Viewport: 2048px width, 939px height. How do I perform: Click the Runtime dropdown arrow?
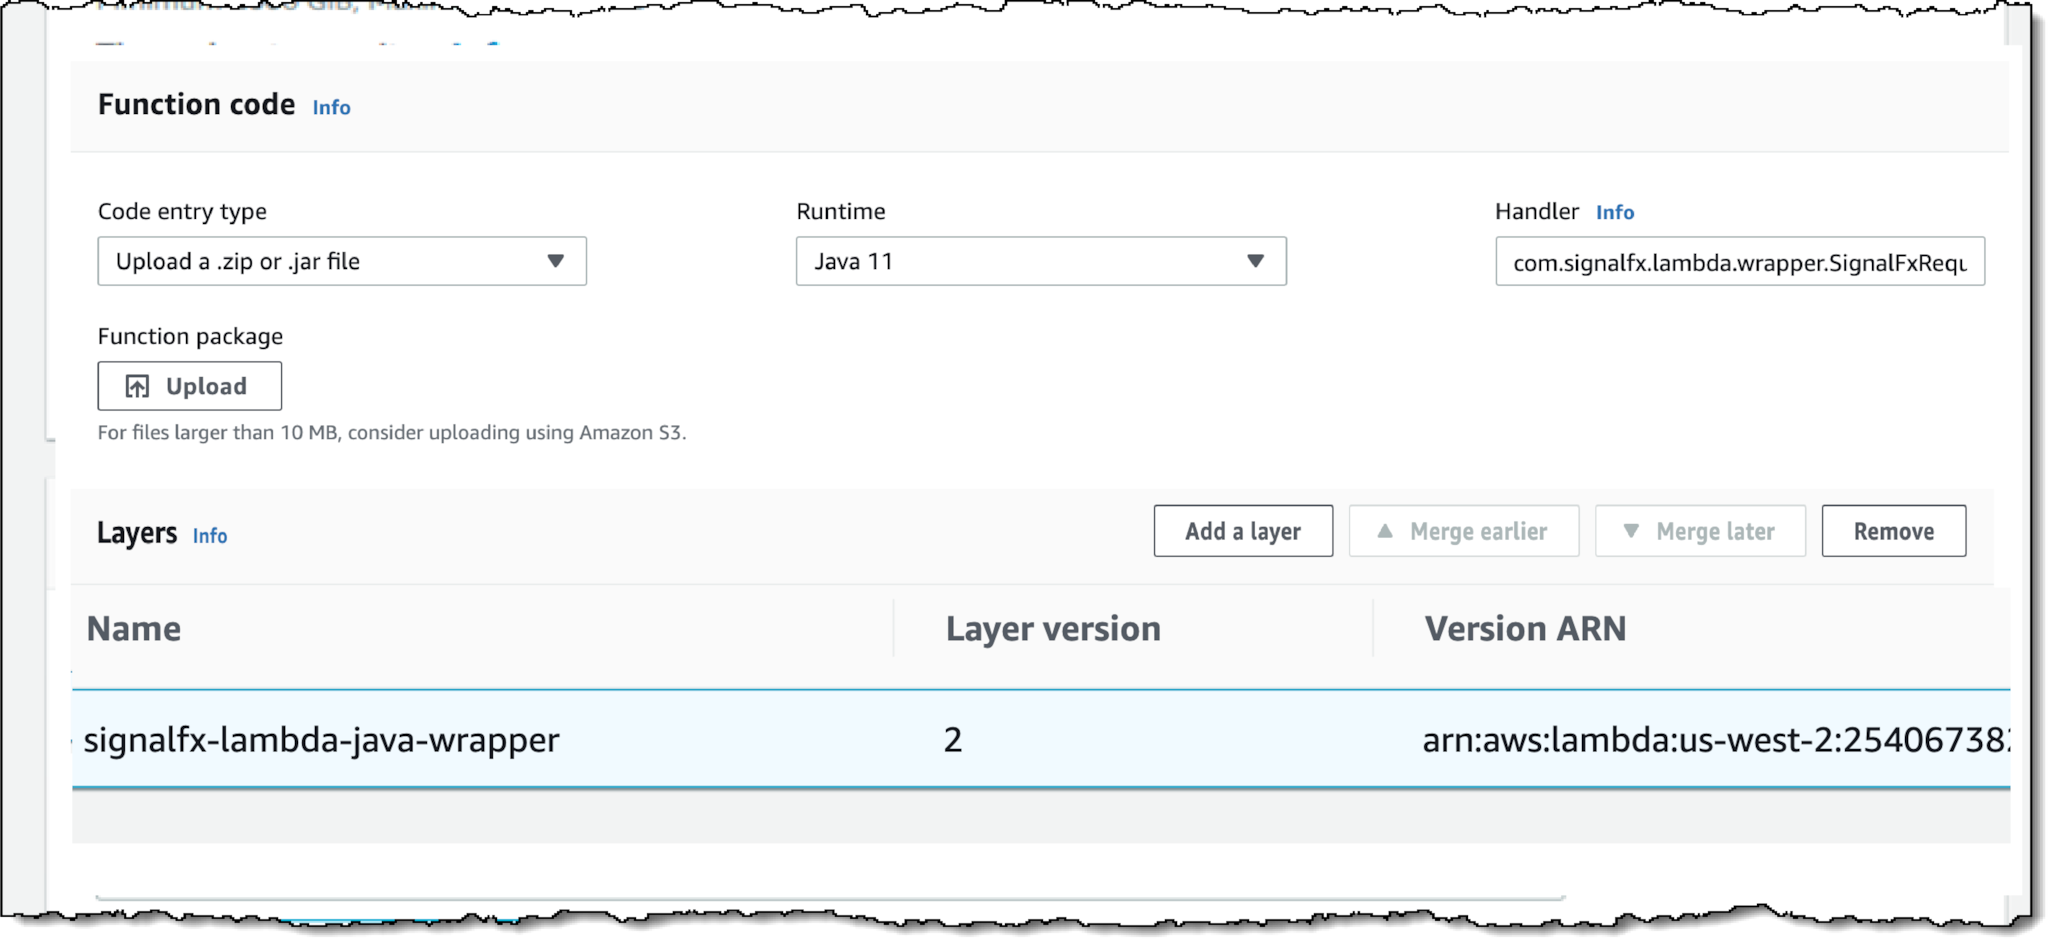tap(1256, 261)
